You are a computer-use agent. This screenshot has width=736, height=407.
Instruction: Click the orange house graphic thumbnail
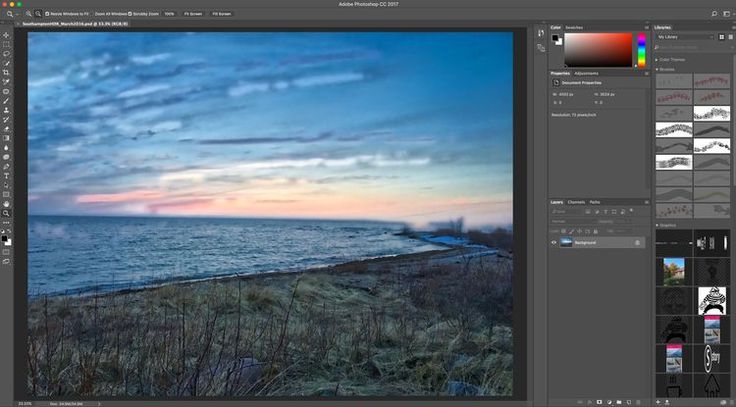tap(671, 272)
